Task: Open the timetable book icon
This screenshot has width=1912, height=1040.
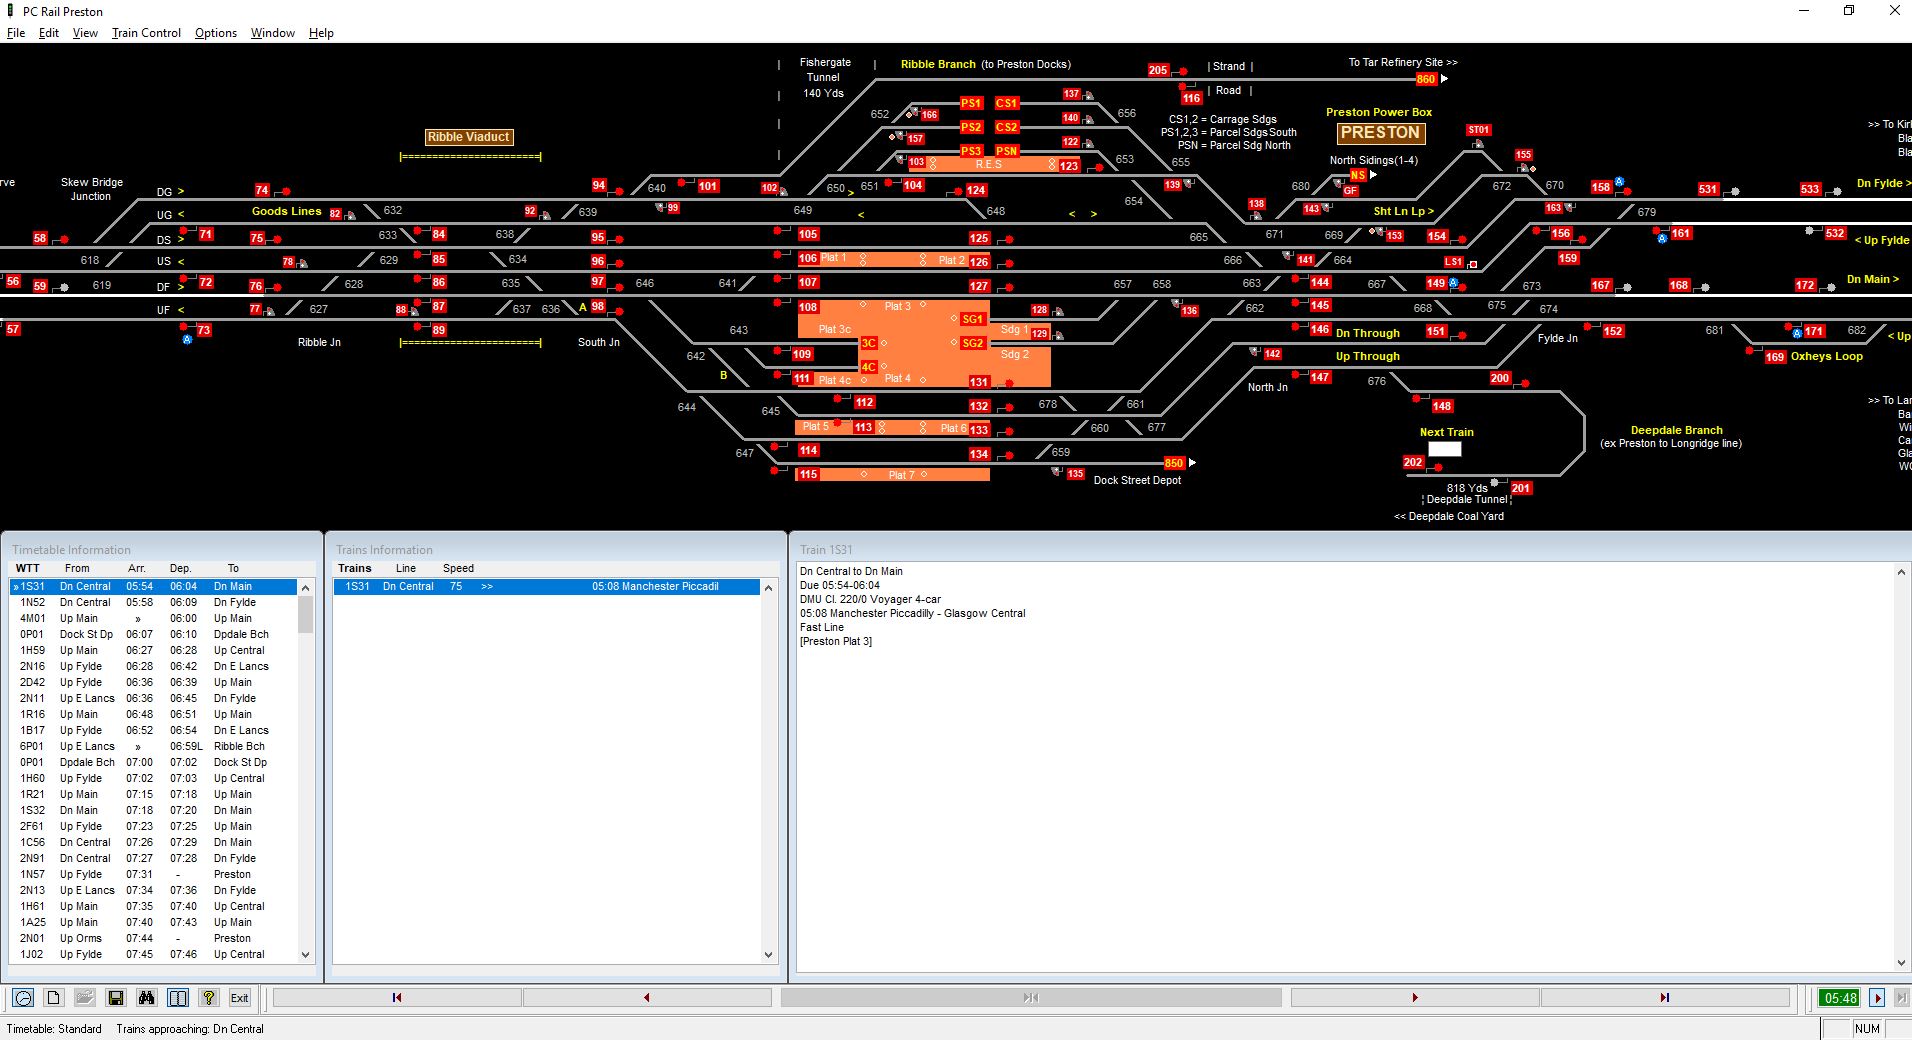Action: (177, 998)
